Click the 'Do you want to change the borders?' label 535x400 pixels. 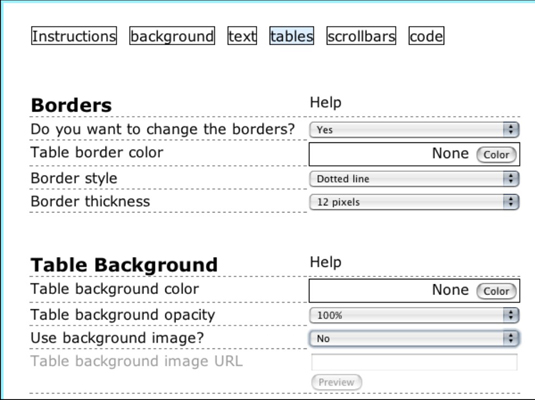[x=163, y=129]
